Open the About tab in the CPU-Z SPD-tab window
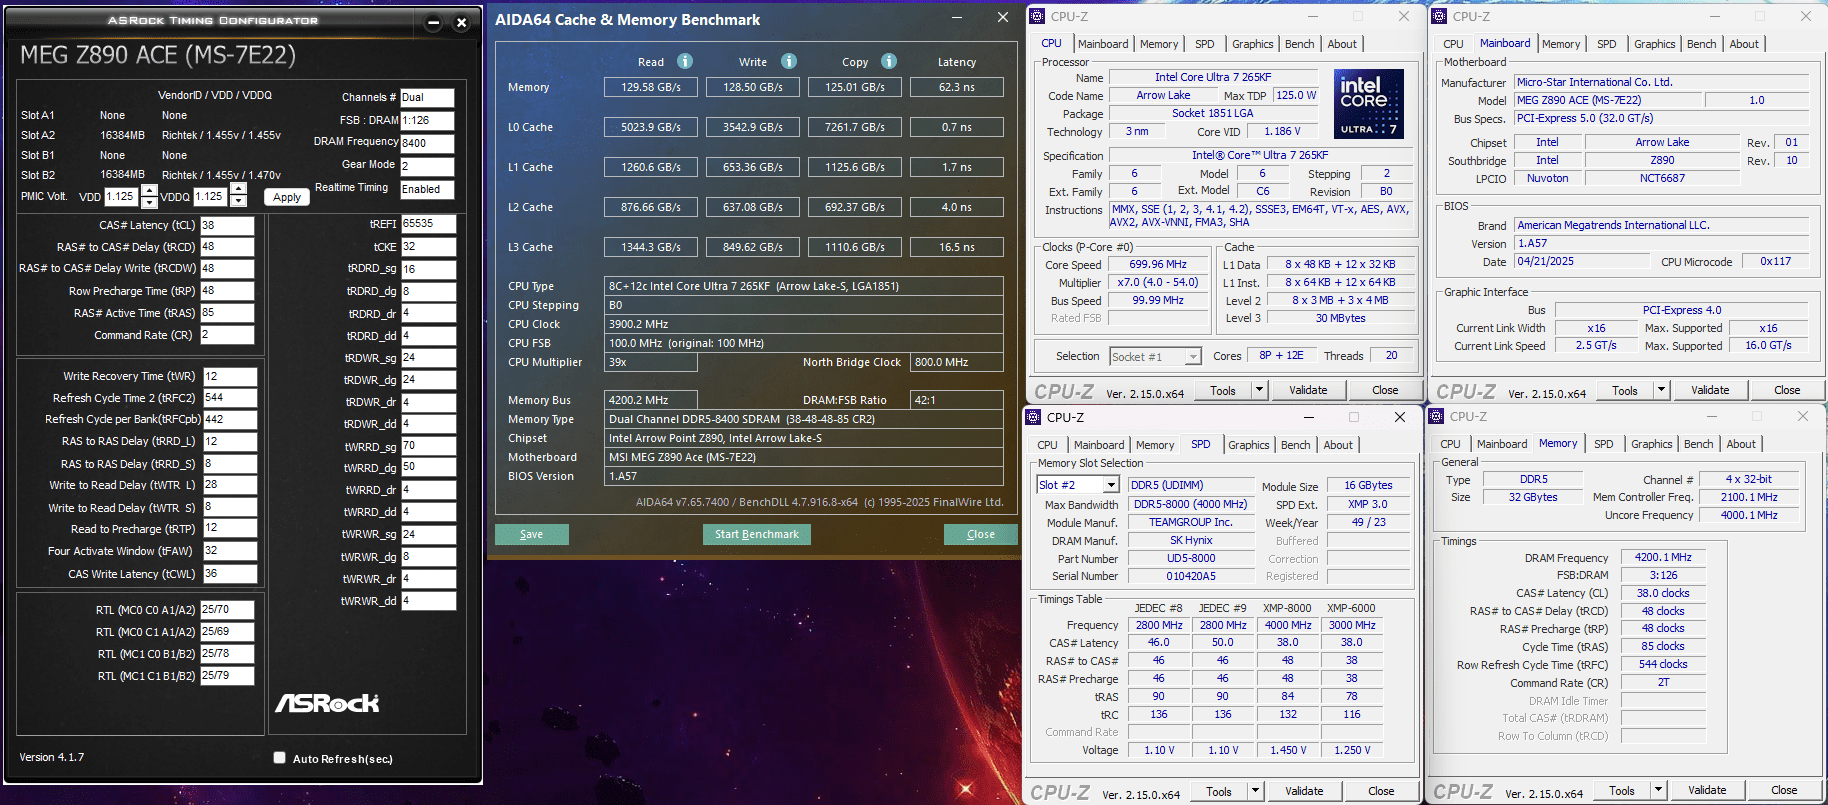 tap(1338, 445)
